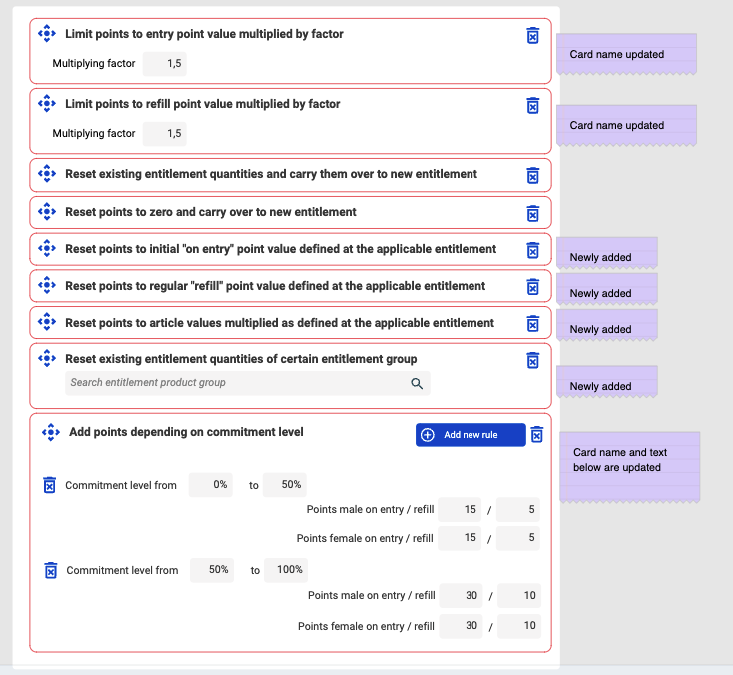The width and height of the screenshot is (733, 675).
Task: Click drag handle of 'Reset points to zero' card
Action: tap(46, 212)
